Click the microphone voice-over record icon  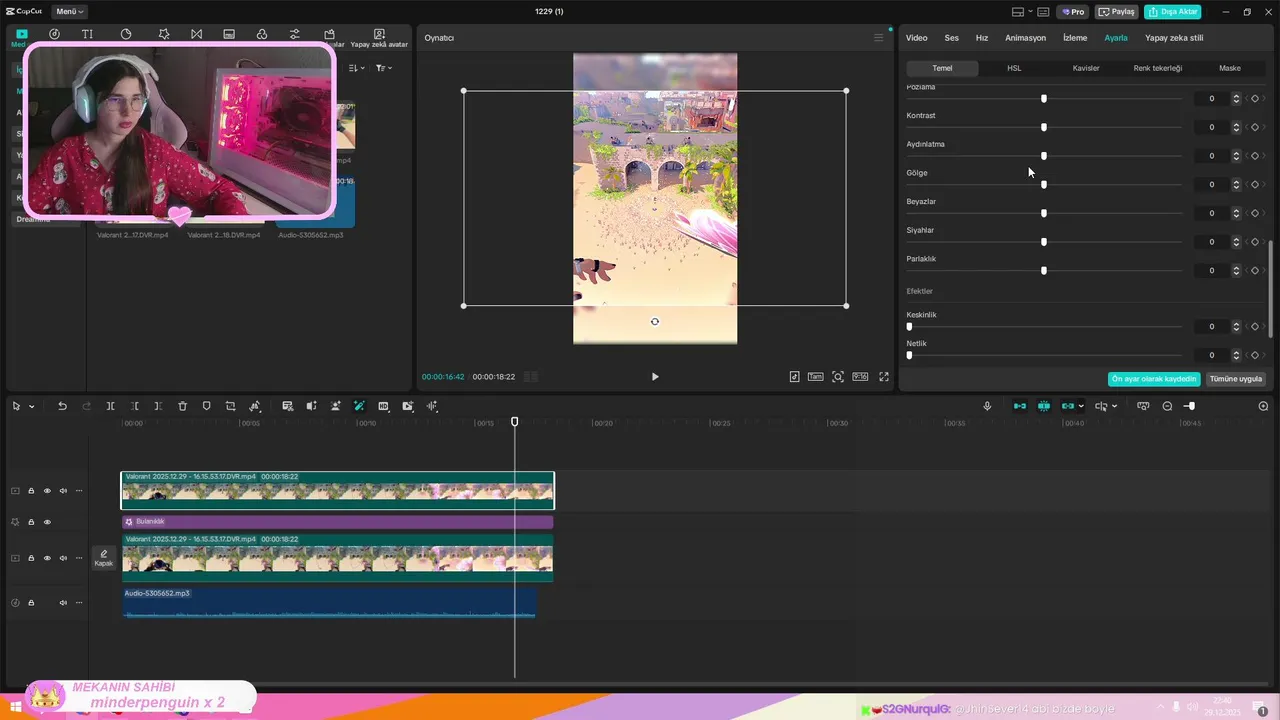tap(987, 406)
